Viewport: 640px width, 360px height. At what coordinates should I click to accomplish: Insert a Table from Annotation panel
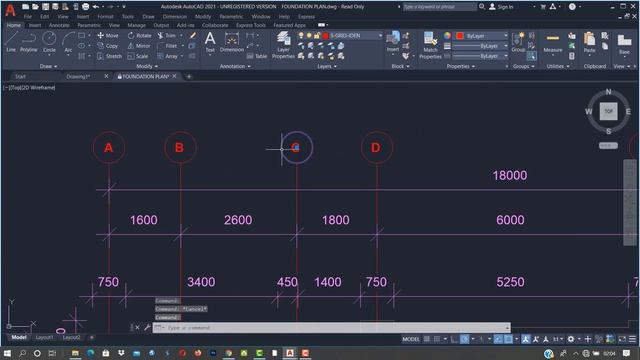(x=257, y=56)
